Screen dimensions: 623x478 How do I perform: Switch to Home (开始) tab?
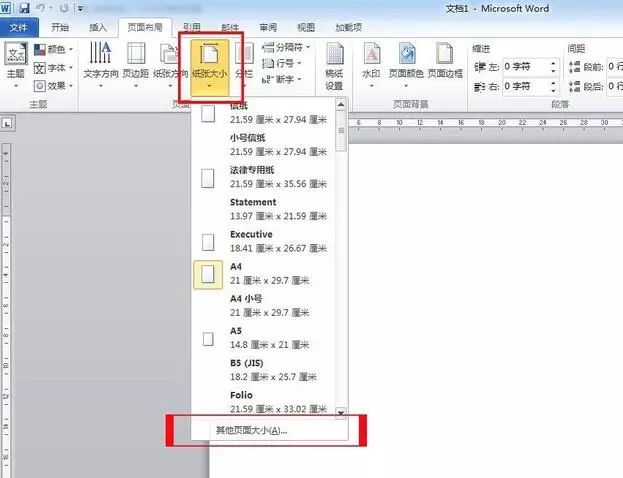point(60,27)
